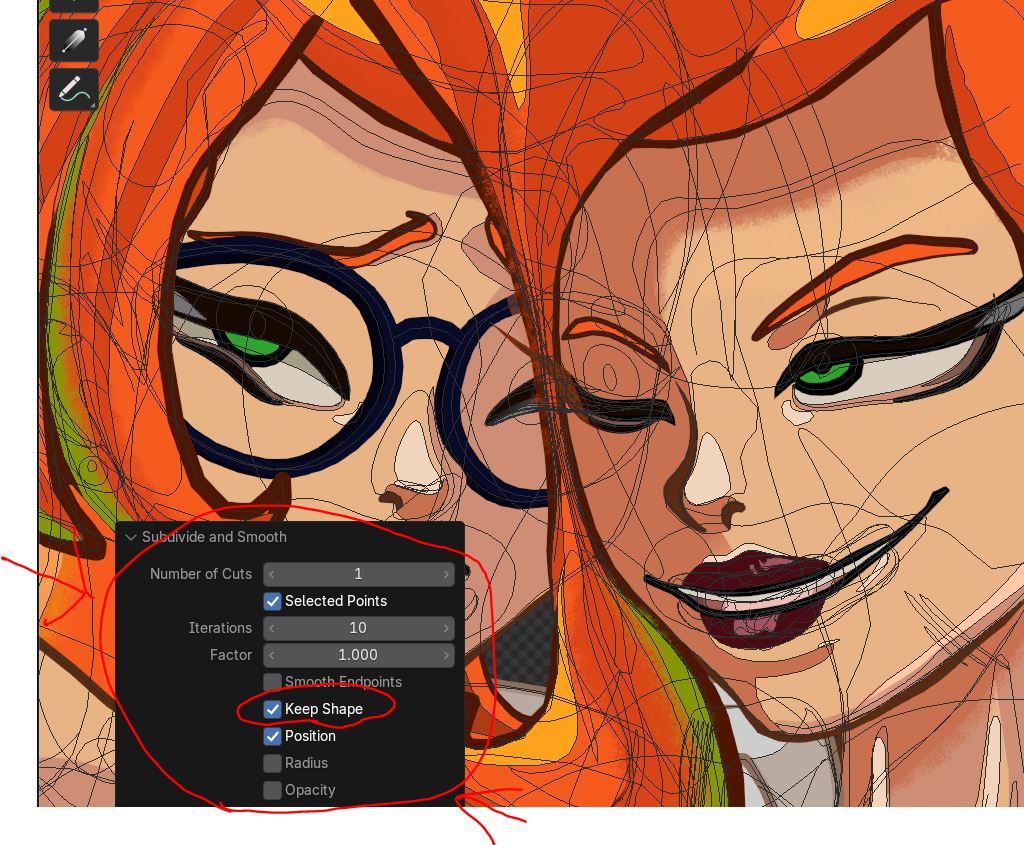Toggle the Smooth Endpoints checkbox
The width and height of the screenshot is (1024, 845).
(x=272, y=682)
